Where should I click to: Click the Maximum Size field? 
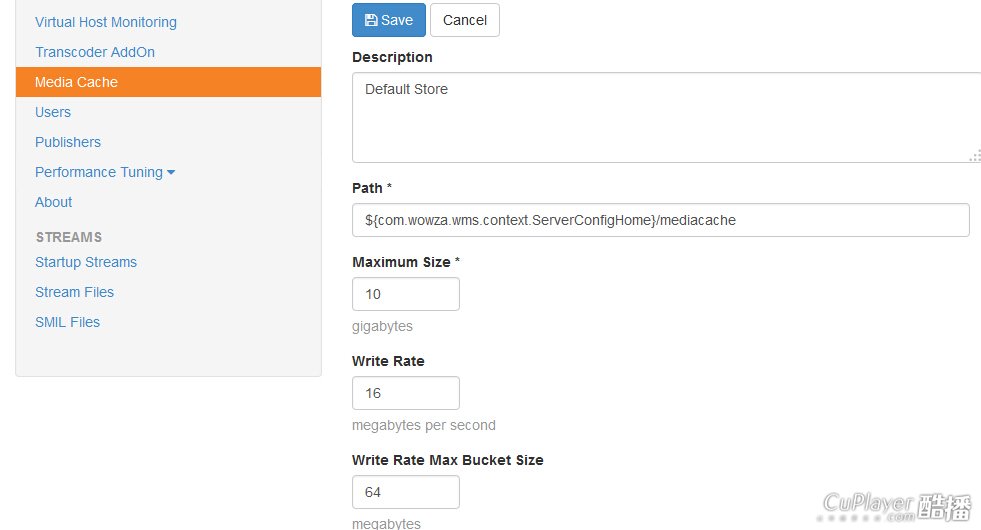click(x=406, y=294)
